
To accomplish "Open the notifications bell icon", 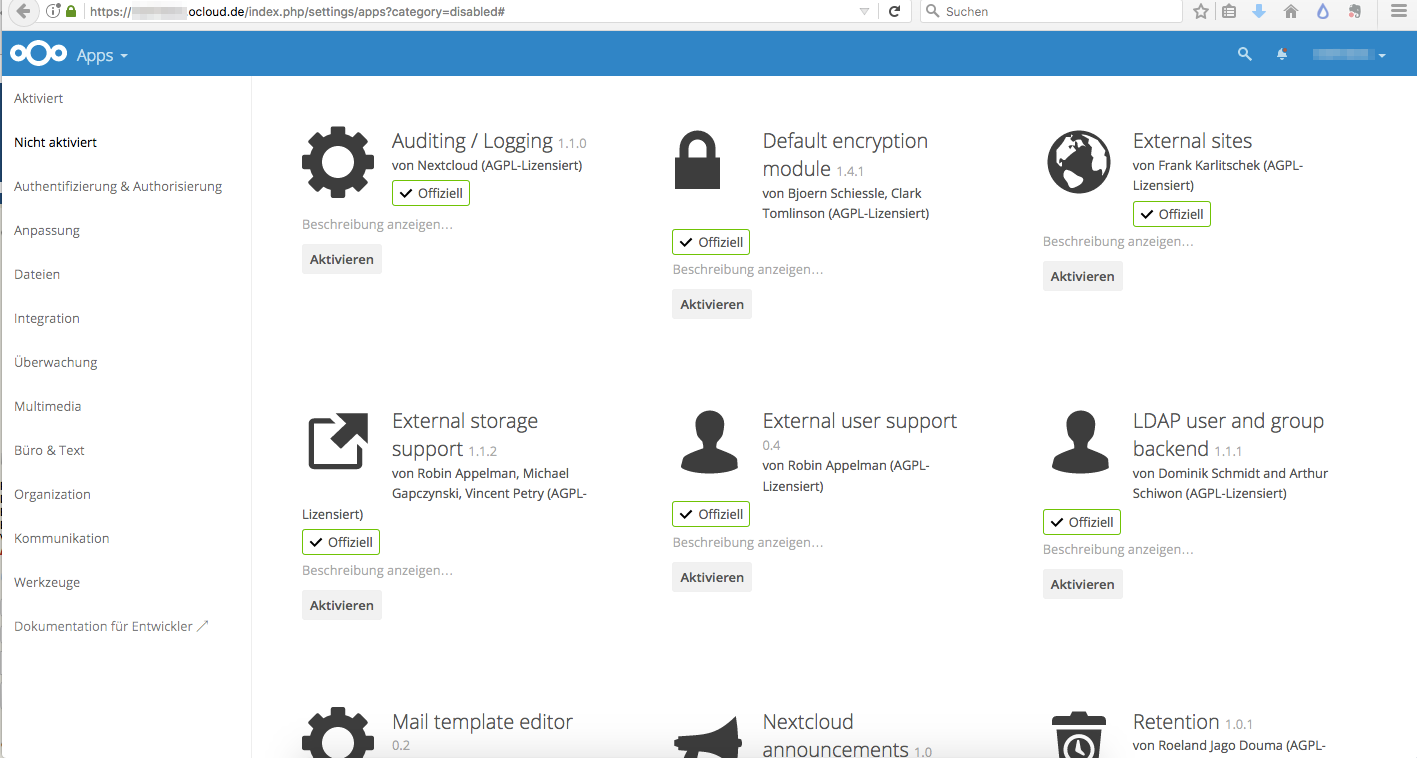I will pos(1282,55).
